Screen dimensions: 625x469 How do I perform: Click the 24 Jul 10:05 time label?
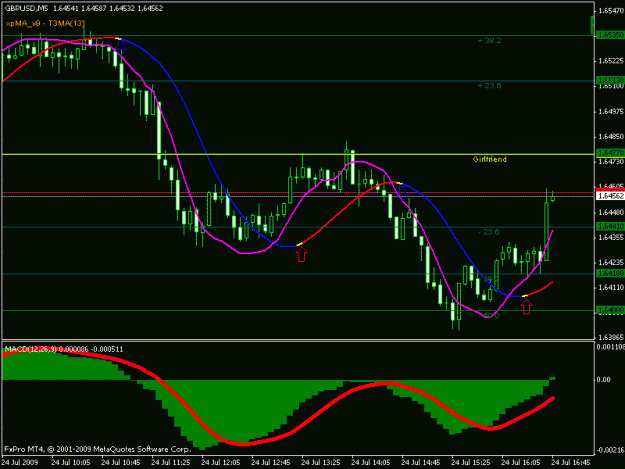pyautogui.click(x=71, y=463)
